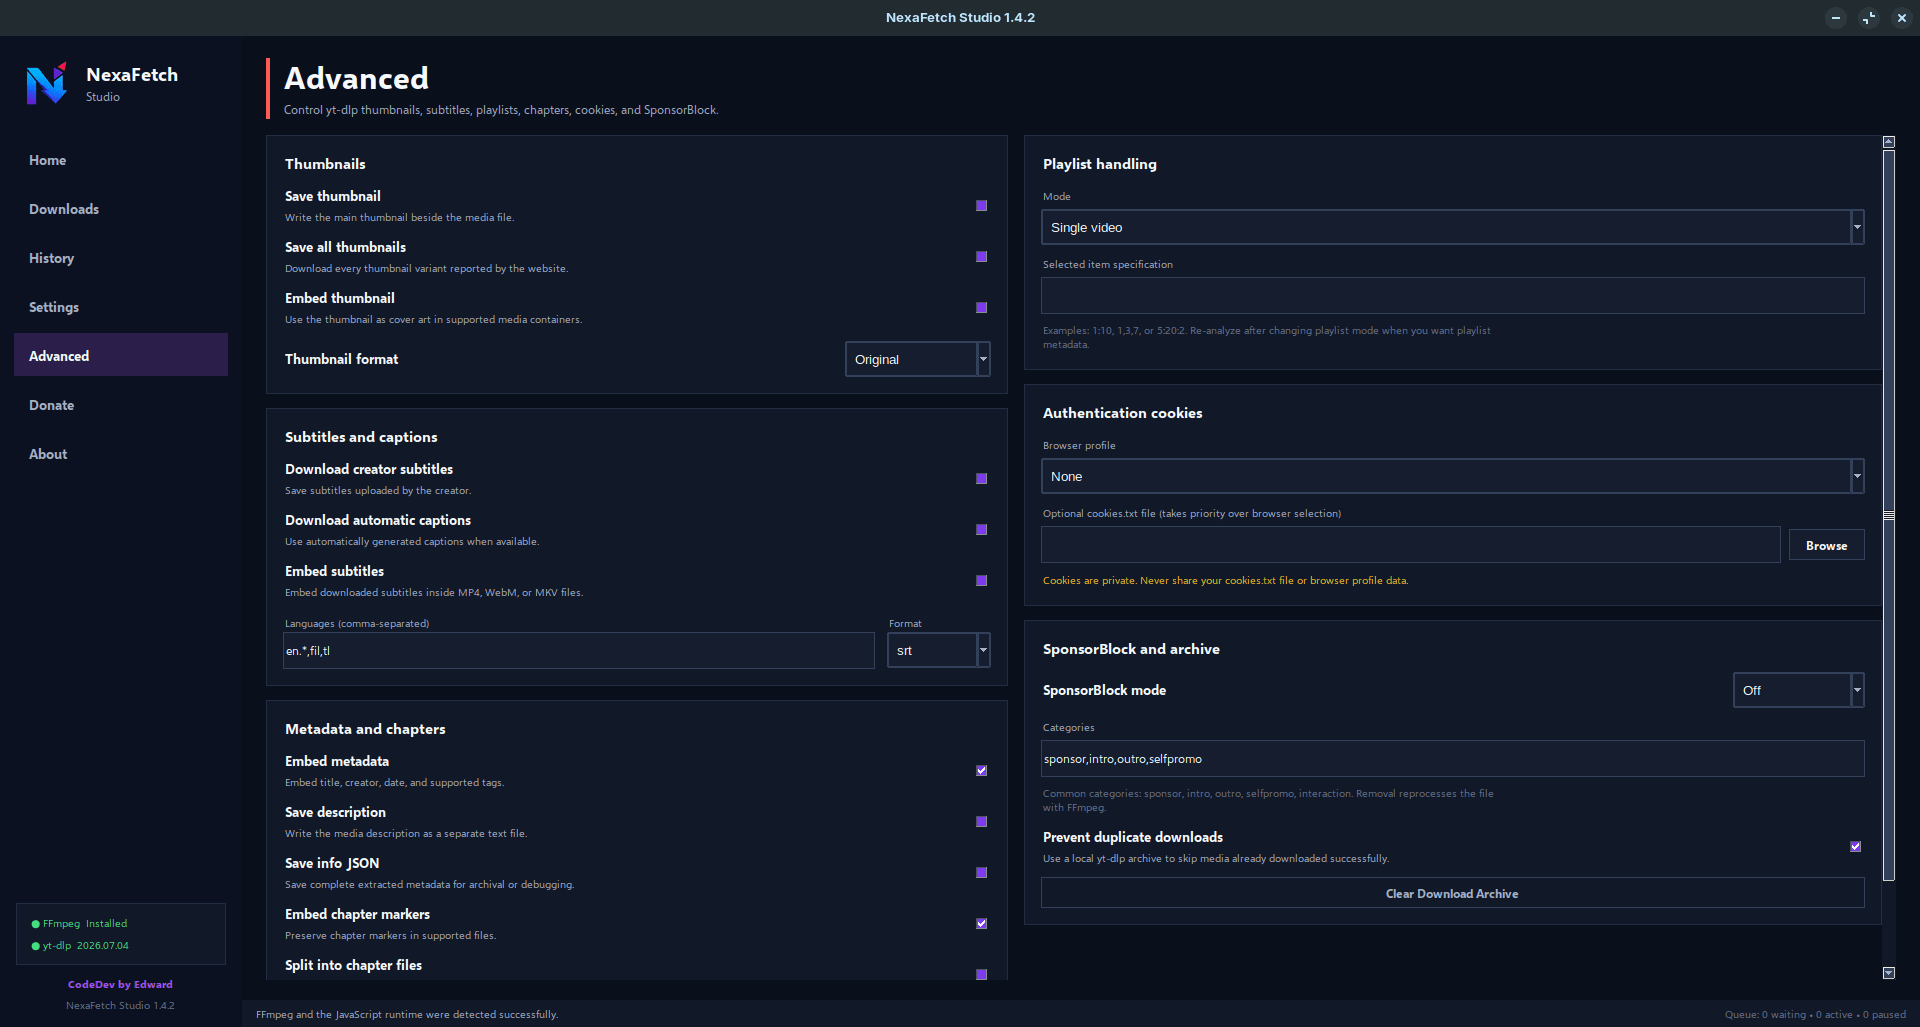Expand the SponsorBlock mode dropdown

(1799, 690)
